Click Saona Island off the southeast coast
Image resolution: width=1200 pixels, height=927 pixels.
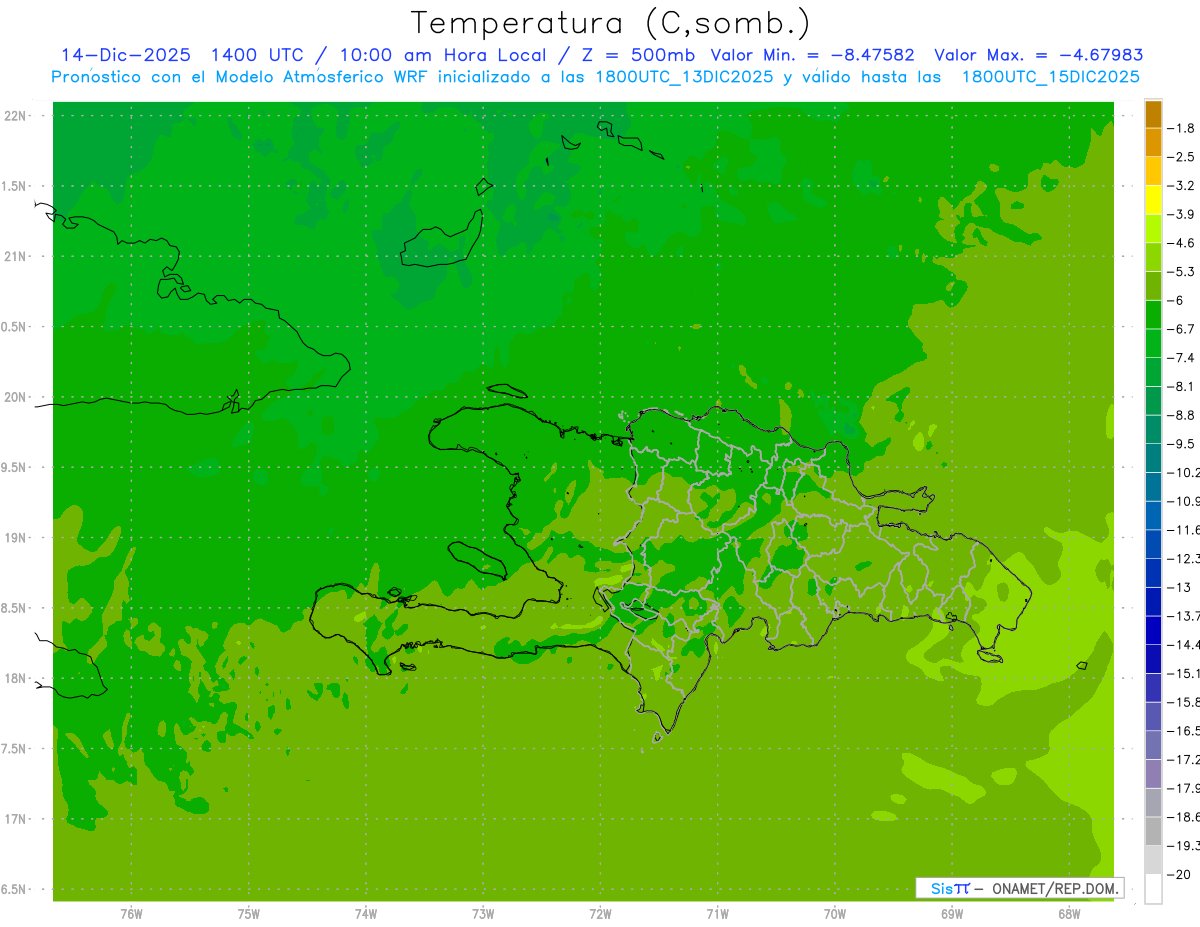(990, 655)
